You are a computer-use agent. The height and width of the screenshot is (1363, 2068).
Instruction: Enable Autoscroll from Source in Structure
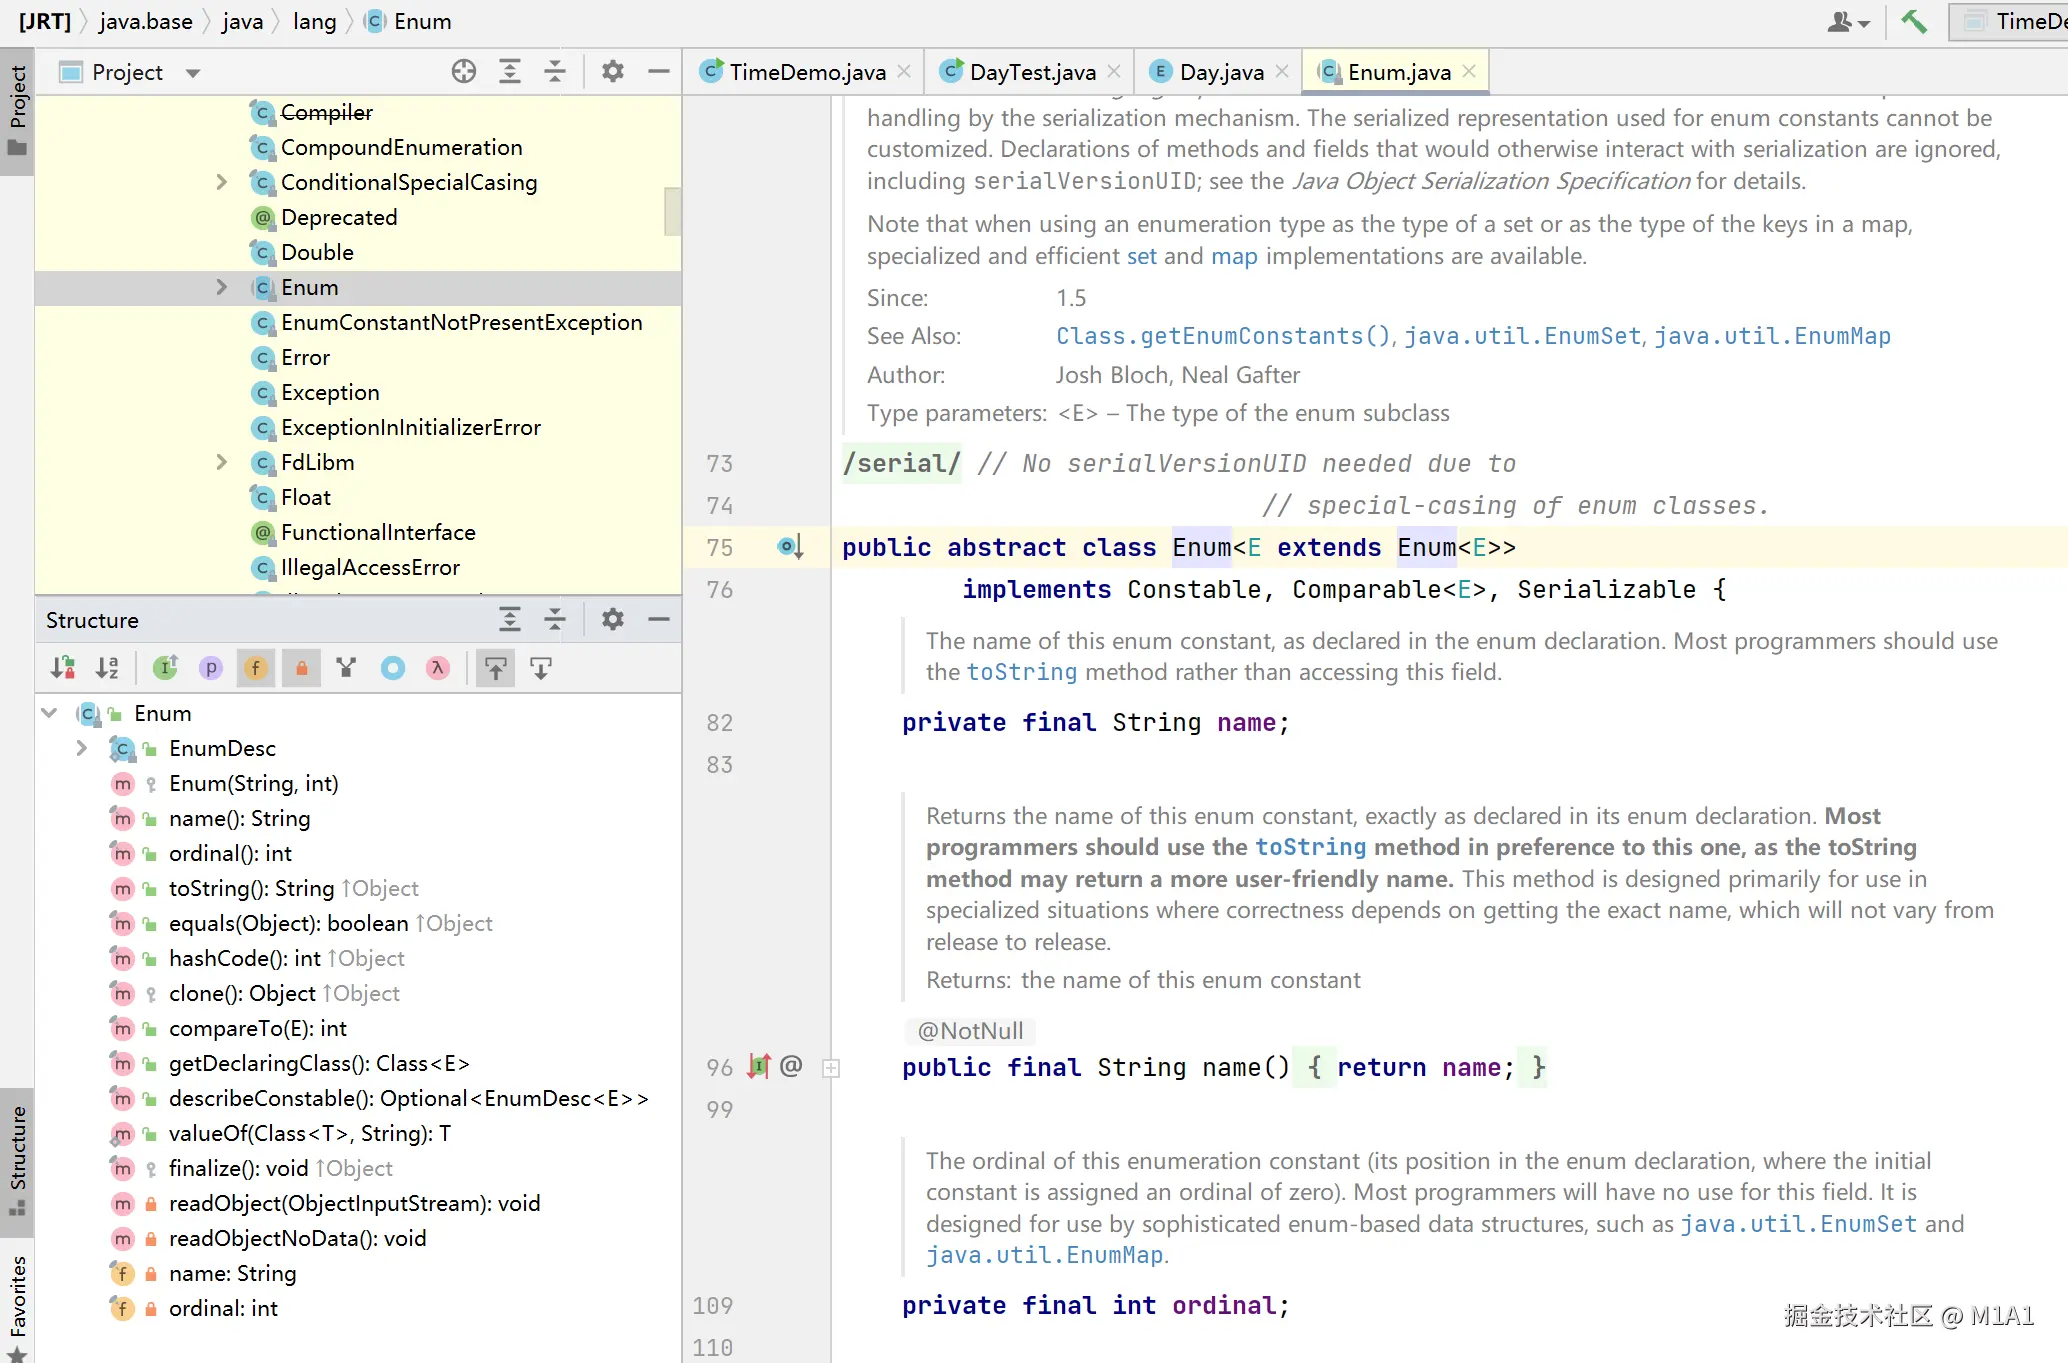click(541, 668)
